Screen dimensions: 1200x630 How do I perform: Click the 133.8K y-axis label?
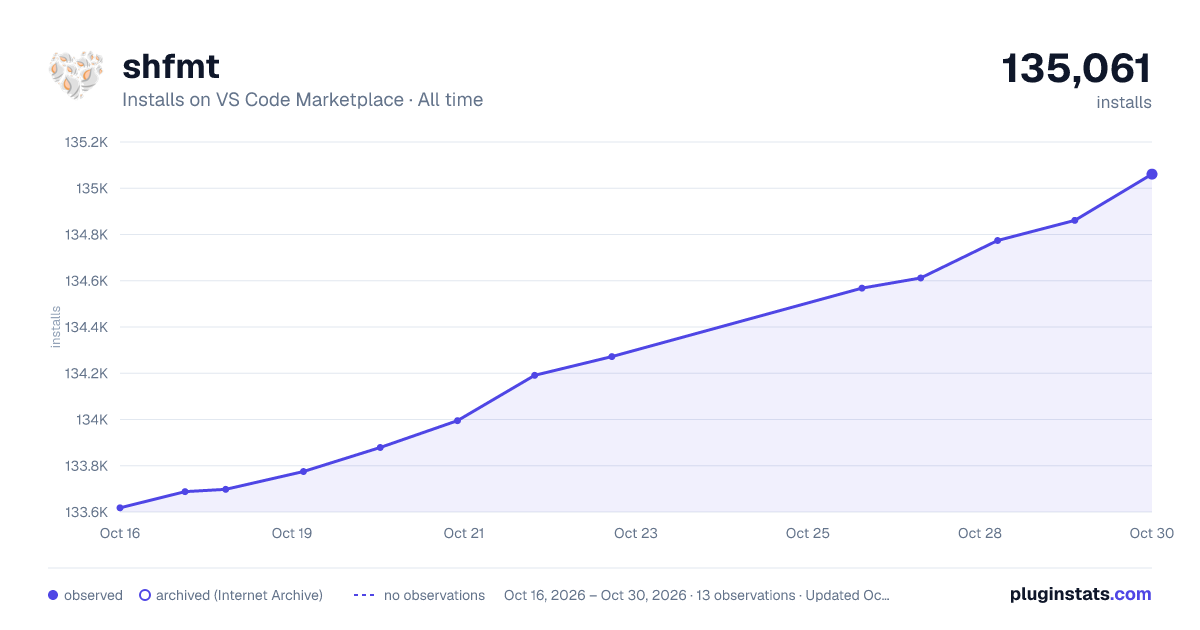click(x=86, y=466)
